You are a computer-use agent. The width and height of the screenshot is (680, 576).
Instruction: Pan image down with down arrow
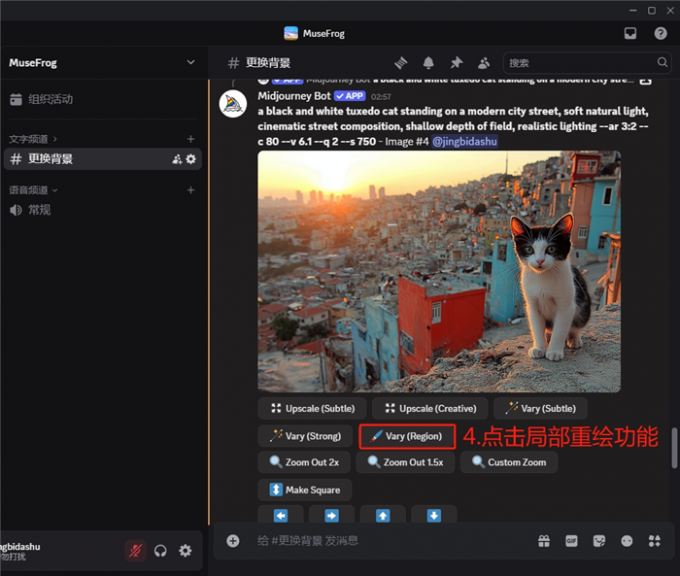[x=434, y=515]
